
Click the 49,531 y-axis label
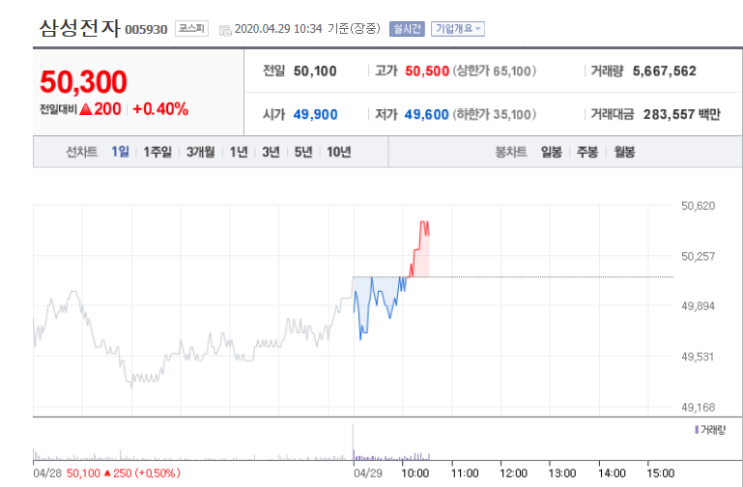click(x=698, y=357)
